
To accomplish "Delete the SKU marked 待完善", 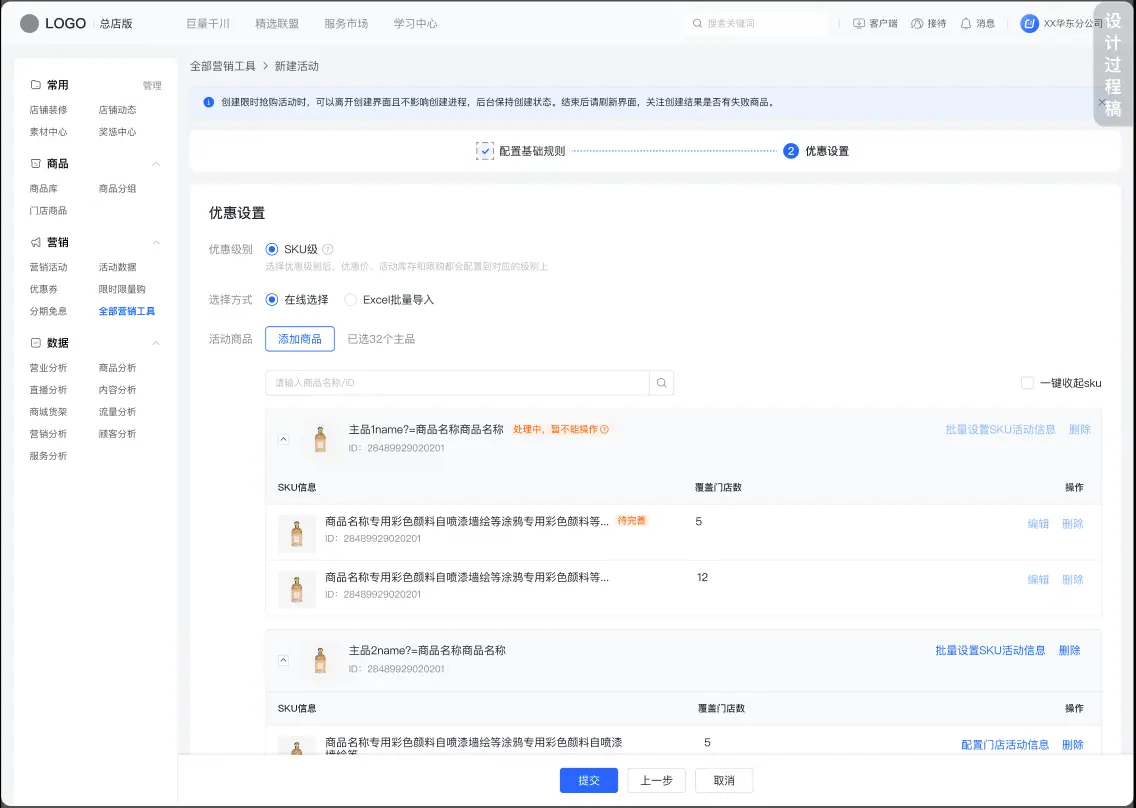I will [1073, 523].
